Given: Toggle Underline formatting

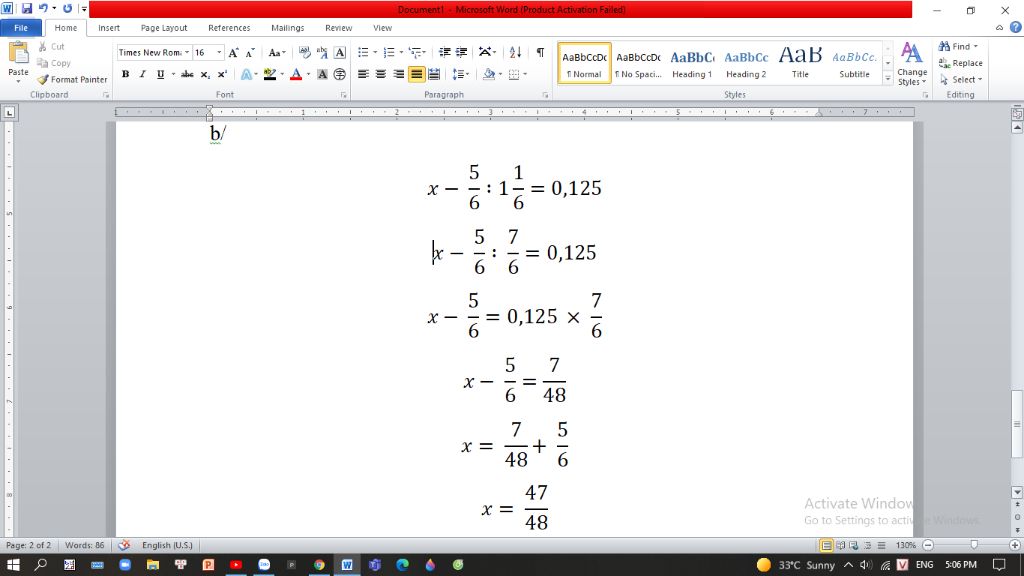Looking at the screenshot, I should [160, 74].
